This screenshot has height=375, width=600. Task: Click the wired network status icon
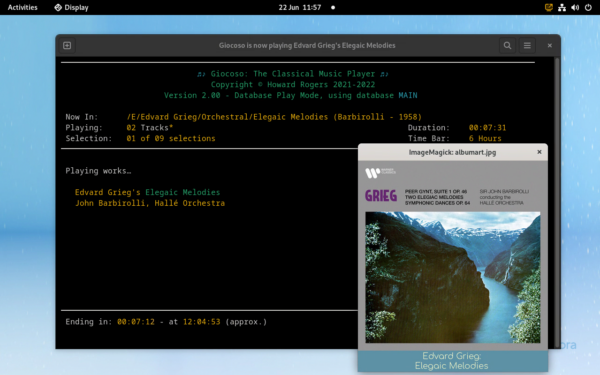coord(562,7)
